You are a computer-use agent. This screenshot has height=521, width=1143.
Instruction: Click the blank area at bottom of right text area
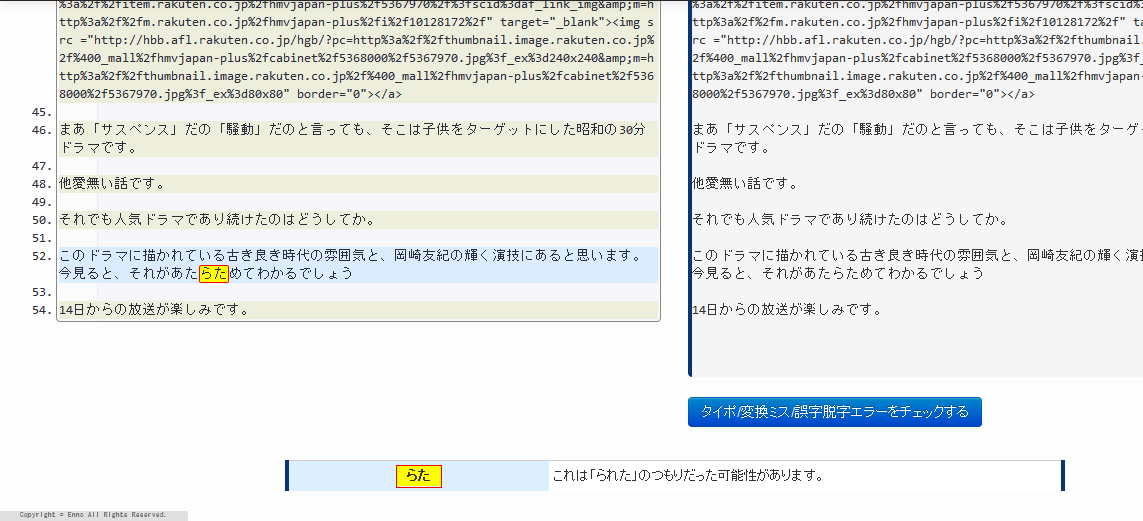(x=915, y=350)
